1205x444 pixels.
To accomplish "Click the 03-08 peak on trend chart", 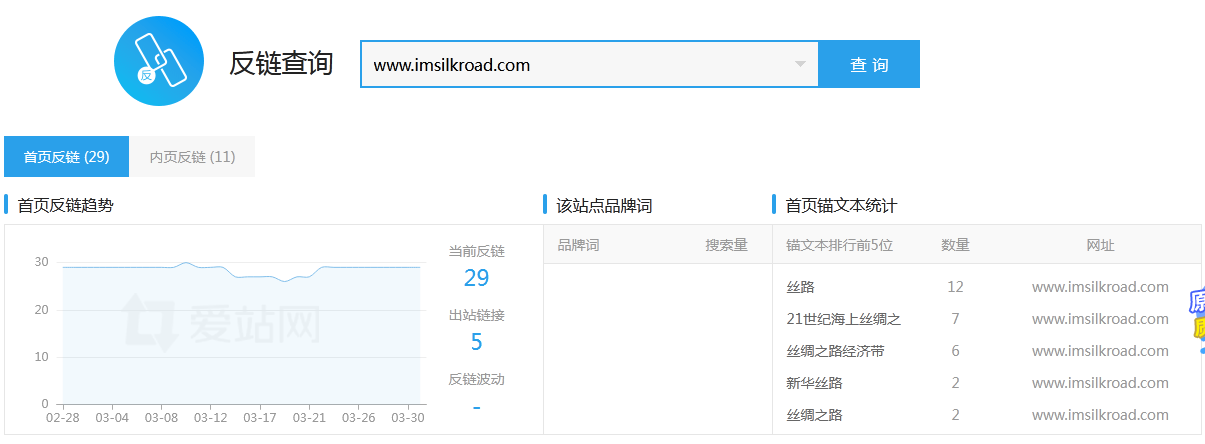I will (186, 263).
